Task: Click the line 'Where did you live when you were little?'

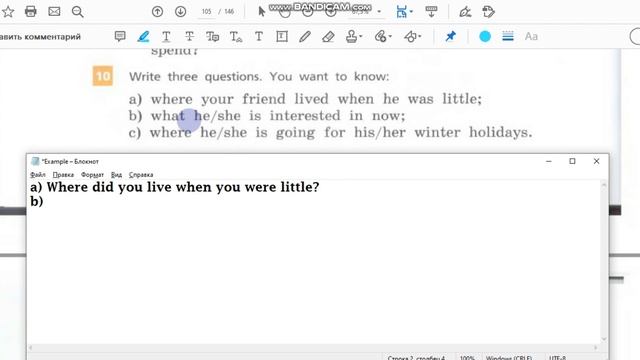Action: pos(183,187)
